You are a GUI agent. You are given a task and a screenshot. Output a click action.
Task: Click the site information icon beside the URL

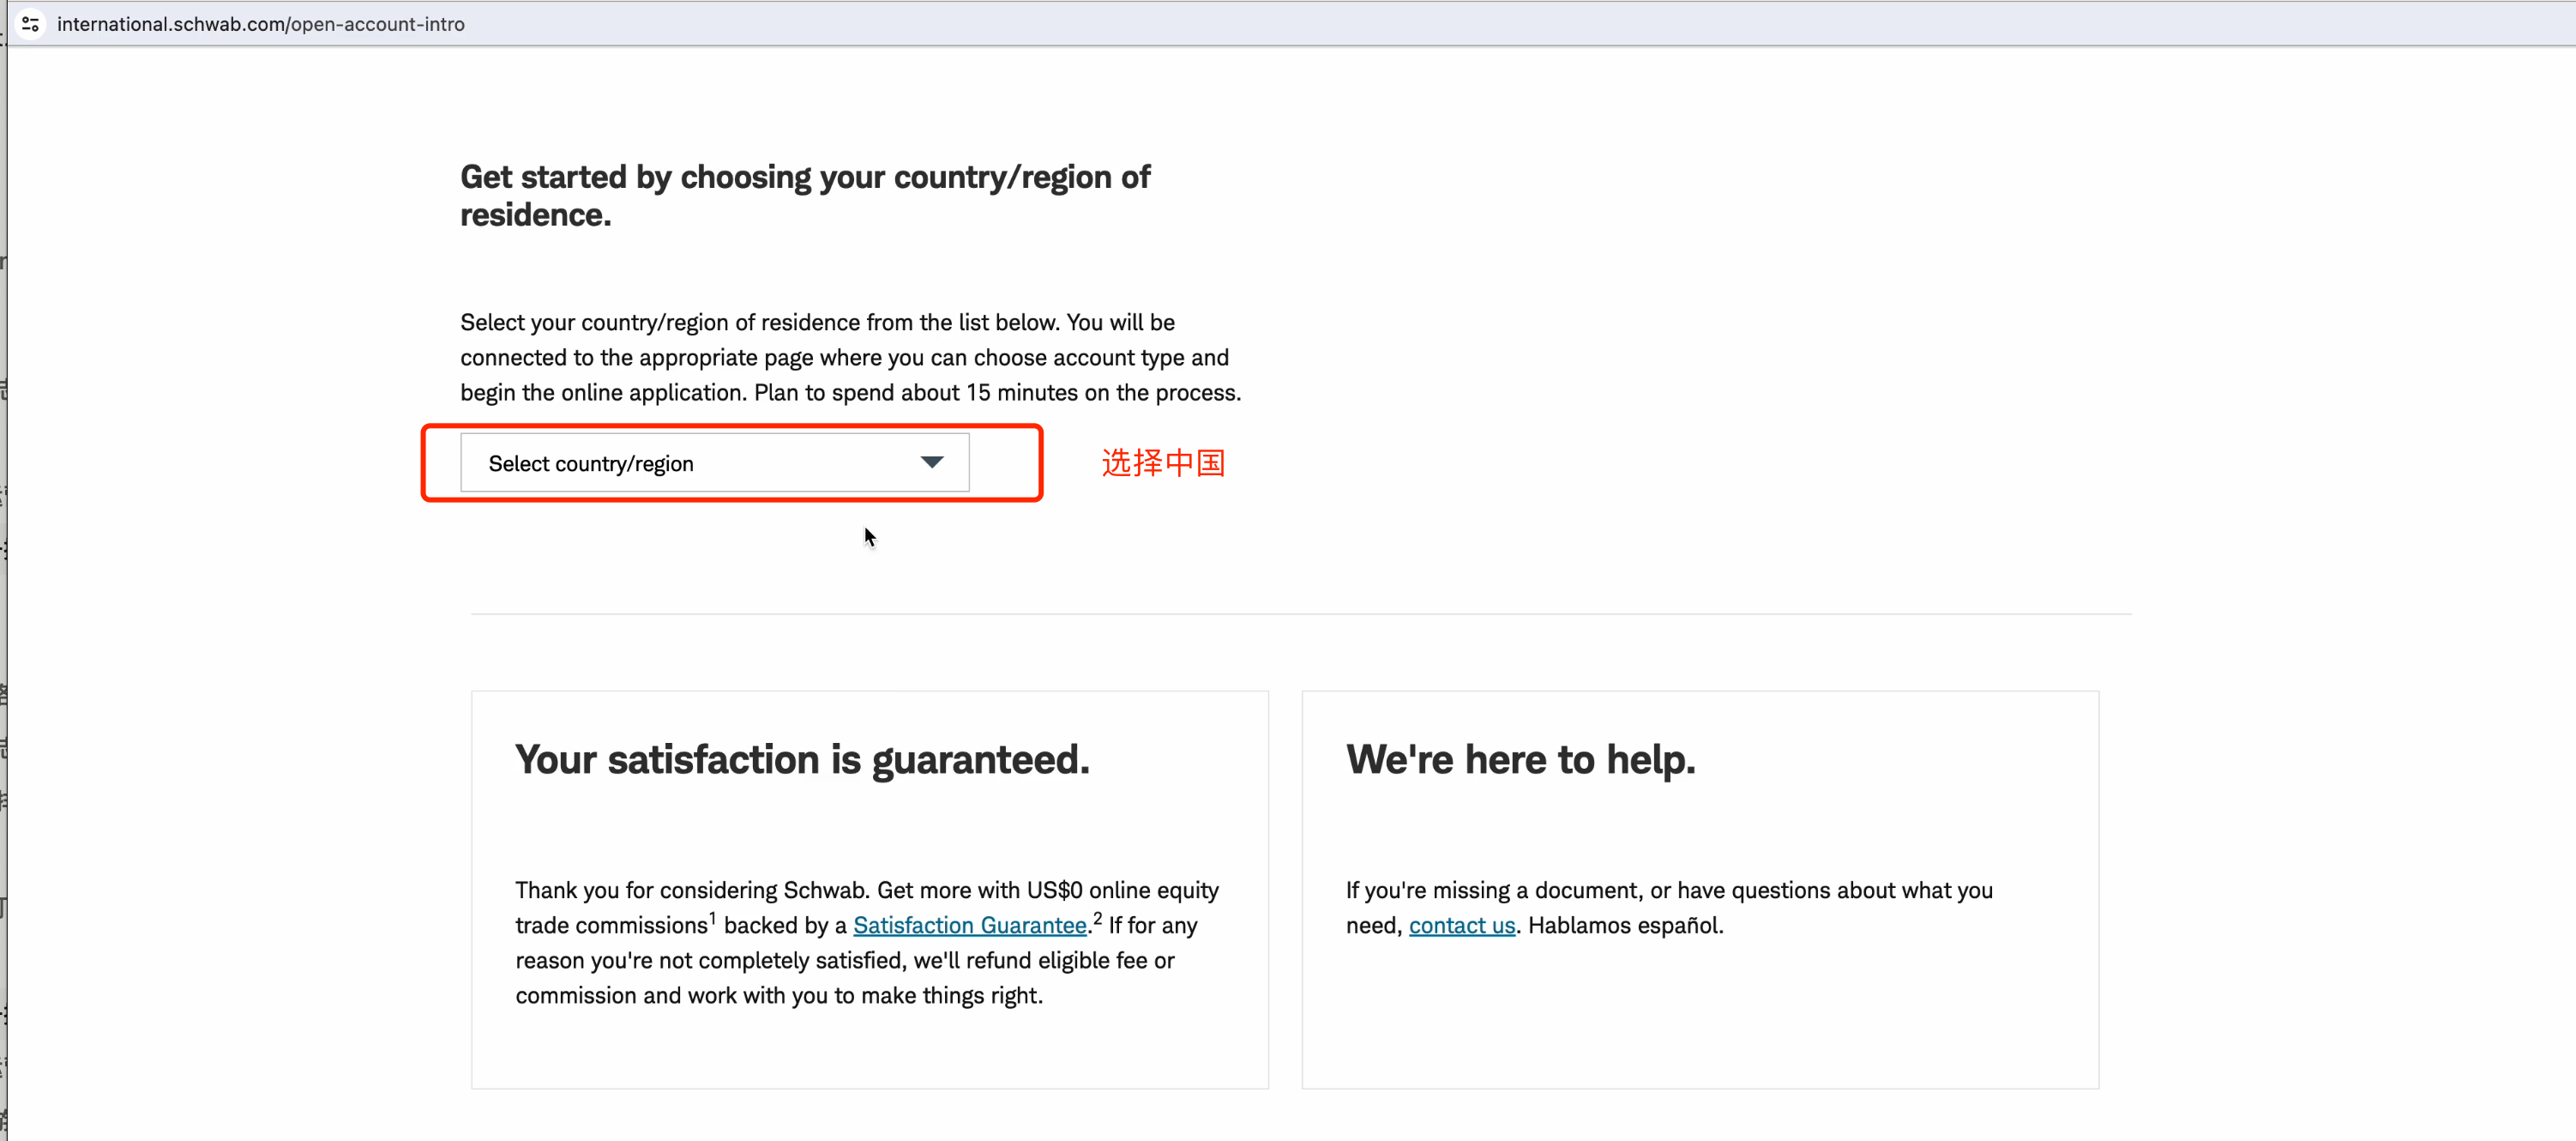[x=31, y=24]
